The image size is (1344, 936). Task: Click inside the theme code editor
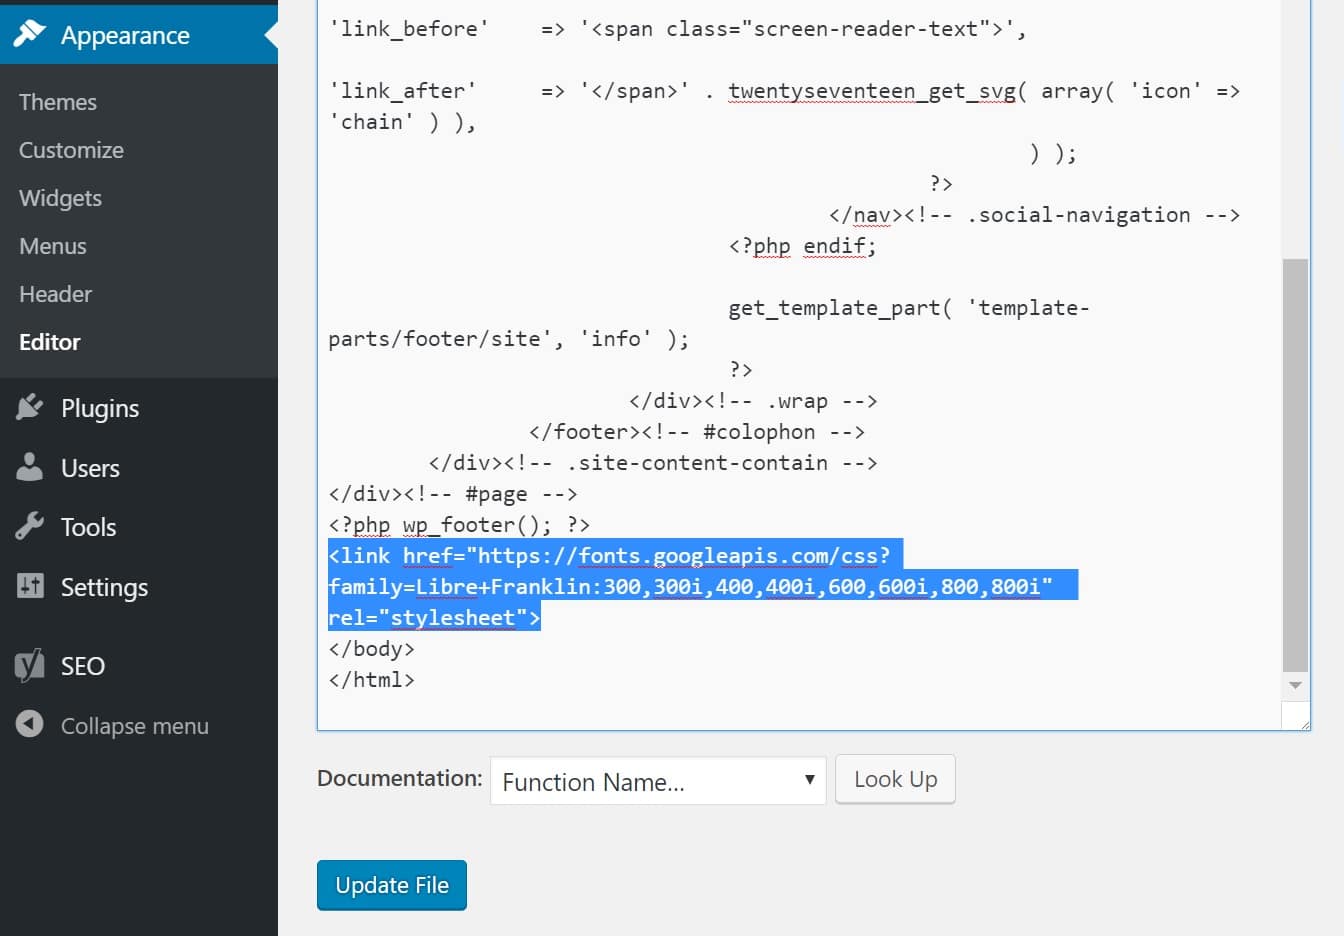coord(700,400)
